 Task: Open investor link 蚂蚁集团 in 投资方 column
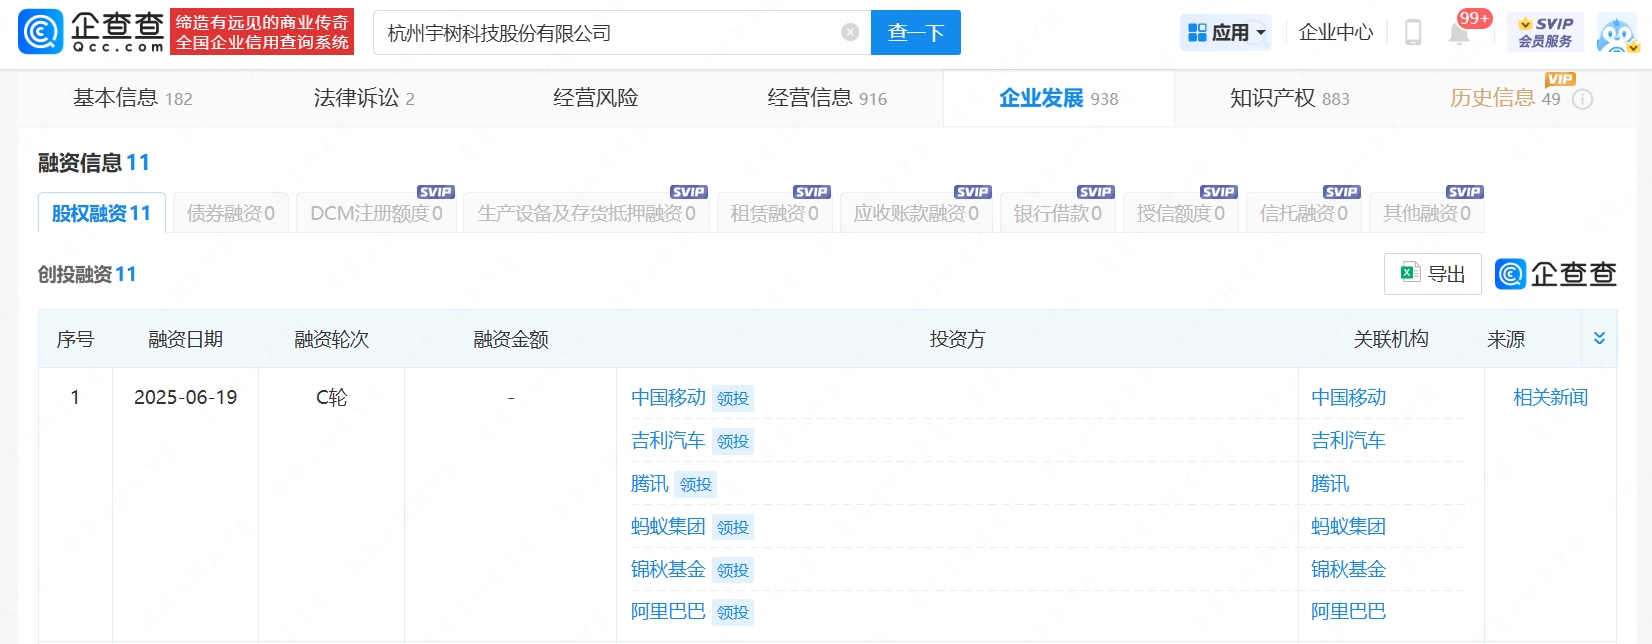[x=668, y=526]
